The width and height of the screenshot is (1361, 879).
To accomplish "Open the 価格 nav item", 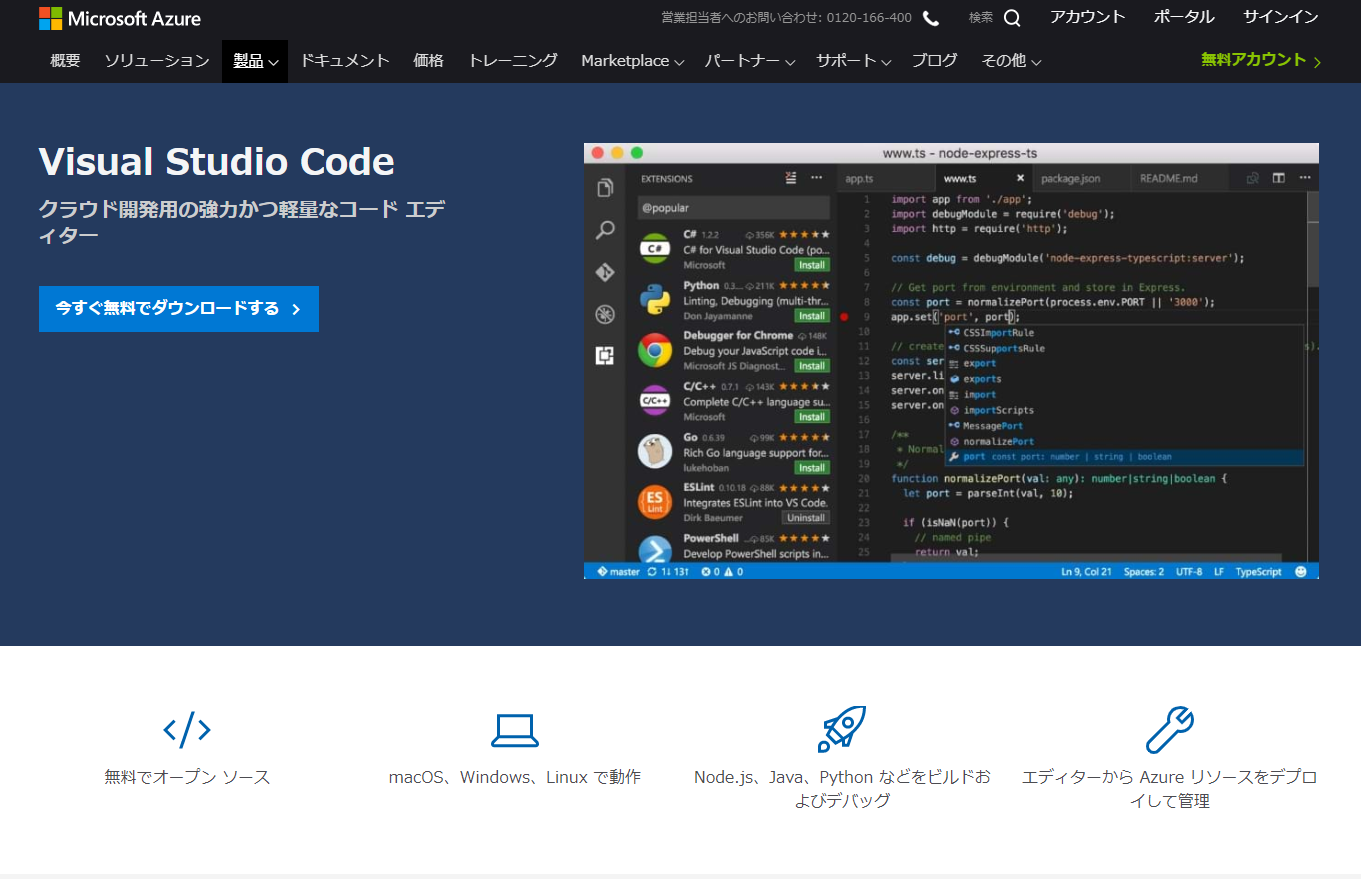I will pyautogui.click(x=428, y=61).
